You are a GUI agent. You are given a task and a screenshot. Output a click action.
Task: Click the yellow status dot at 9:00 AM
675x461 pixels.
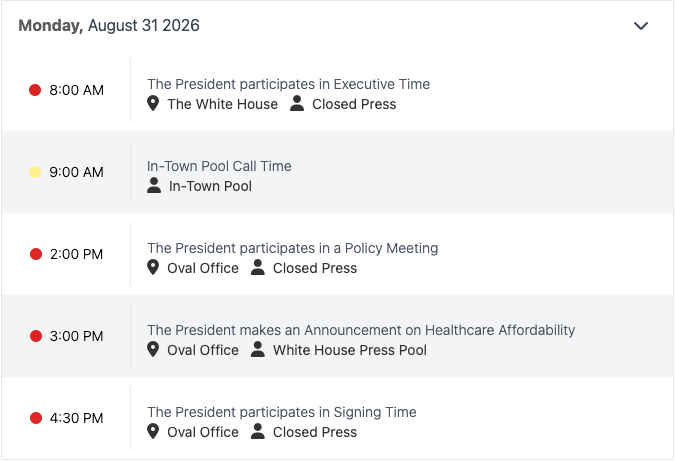35,172
